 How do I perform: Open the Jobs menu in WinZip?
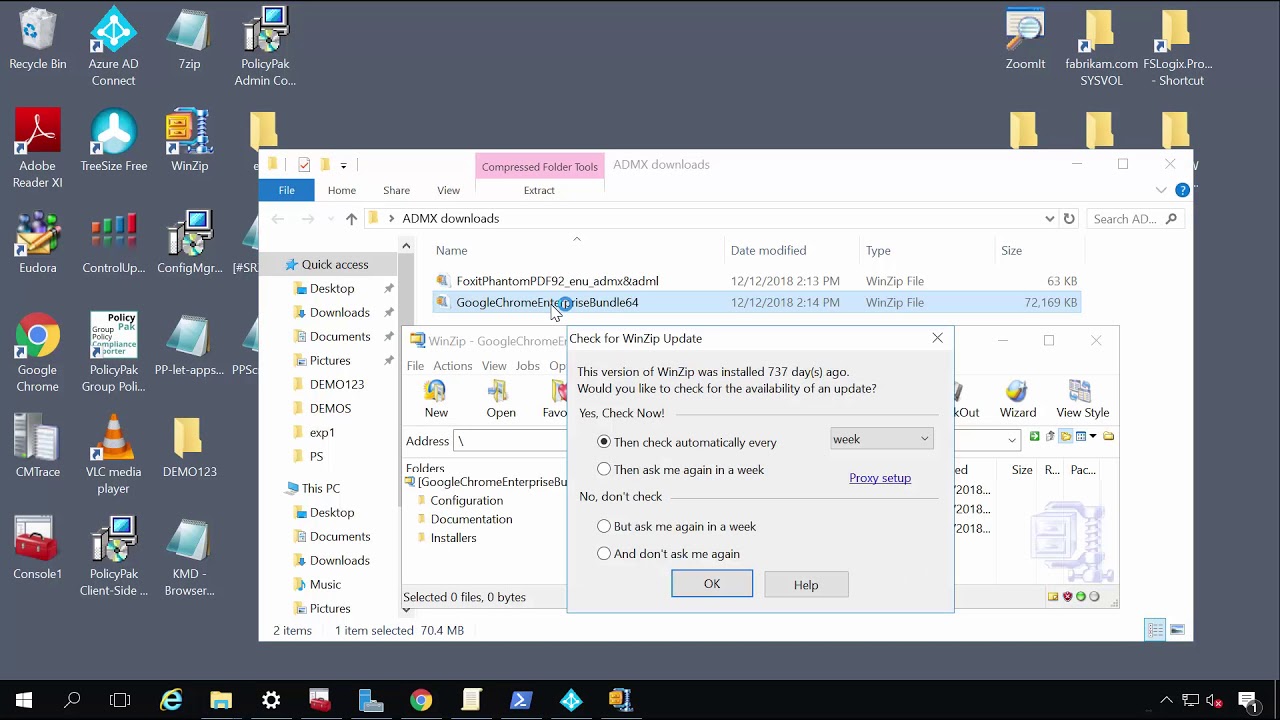click(527, 366)
